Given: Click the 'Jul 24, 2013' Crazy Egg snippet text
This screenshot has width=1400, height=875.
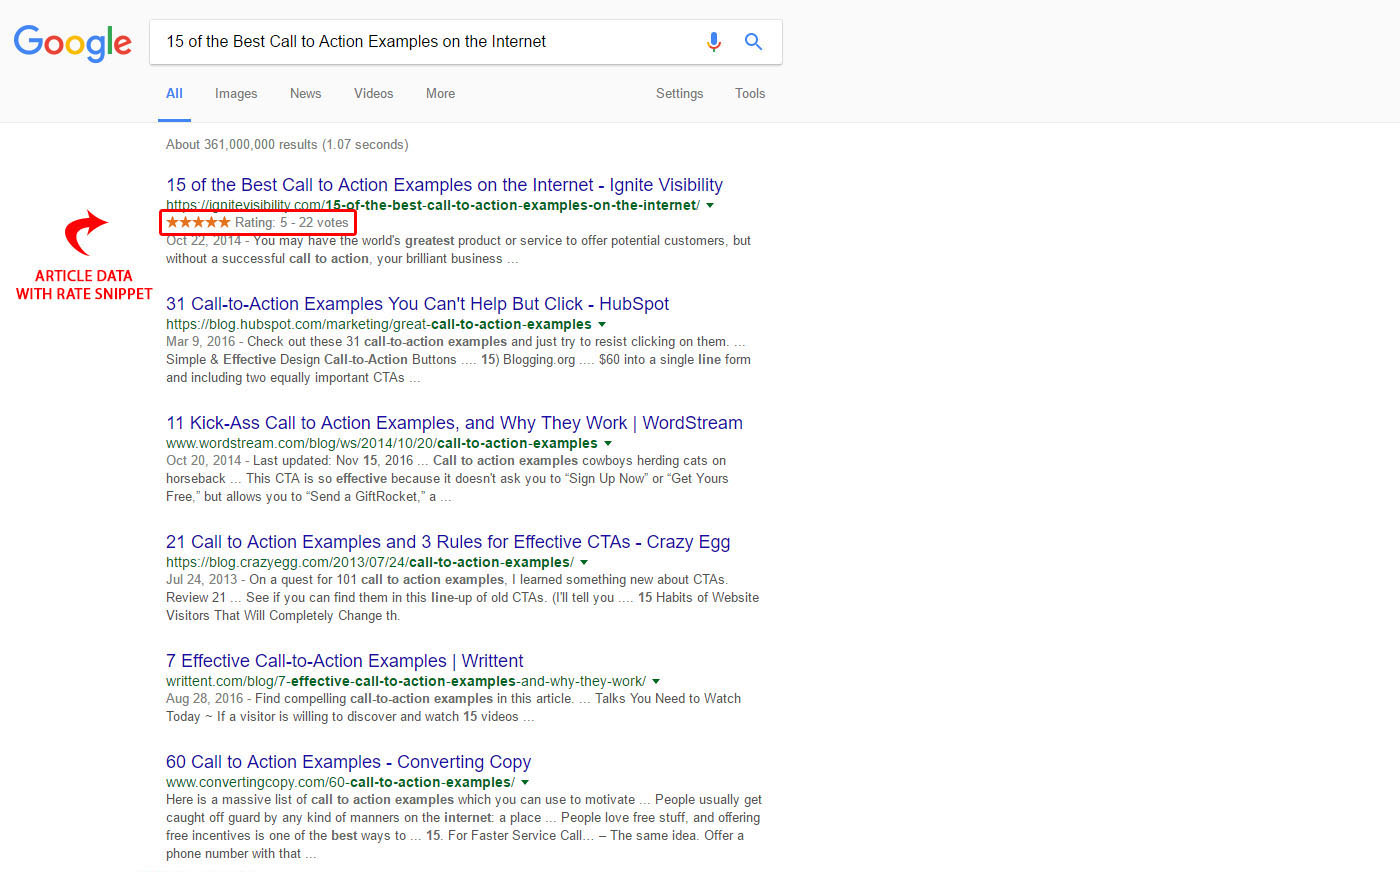Looking at the screenshot, I should click(x=202, y=579).
